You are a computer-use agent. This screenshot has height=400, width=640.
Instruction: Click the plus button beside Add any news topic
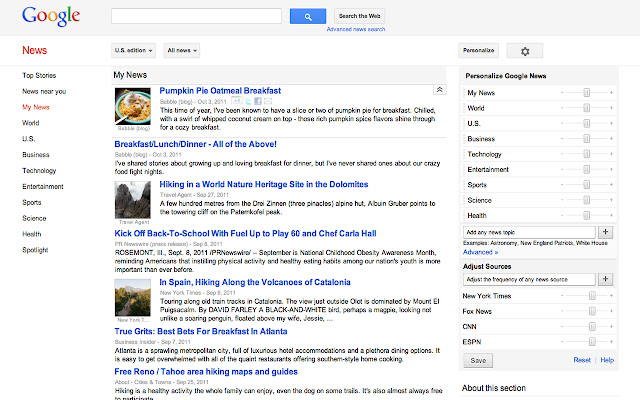605,232
